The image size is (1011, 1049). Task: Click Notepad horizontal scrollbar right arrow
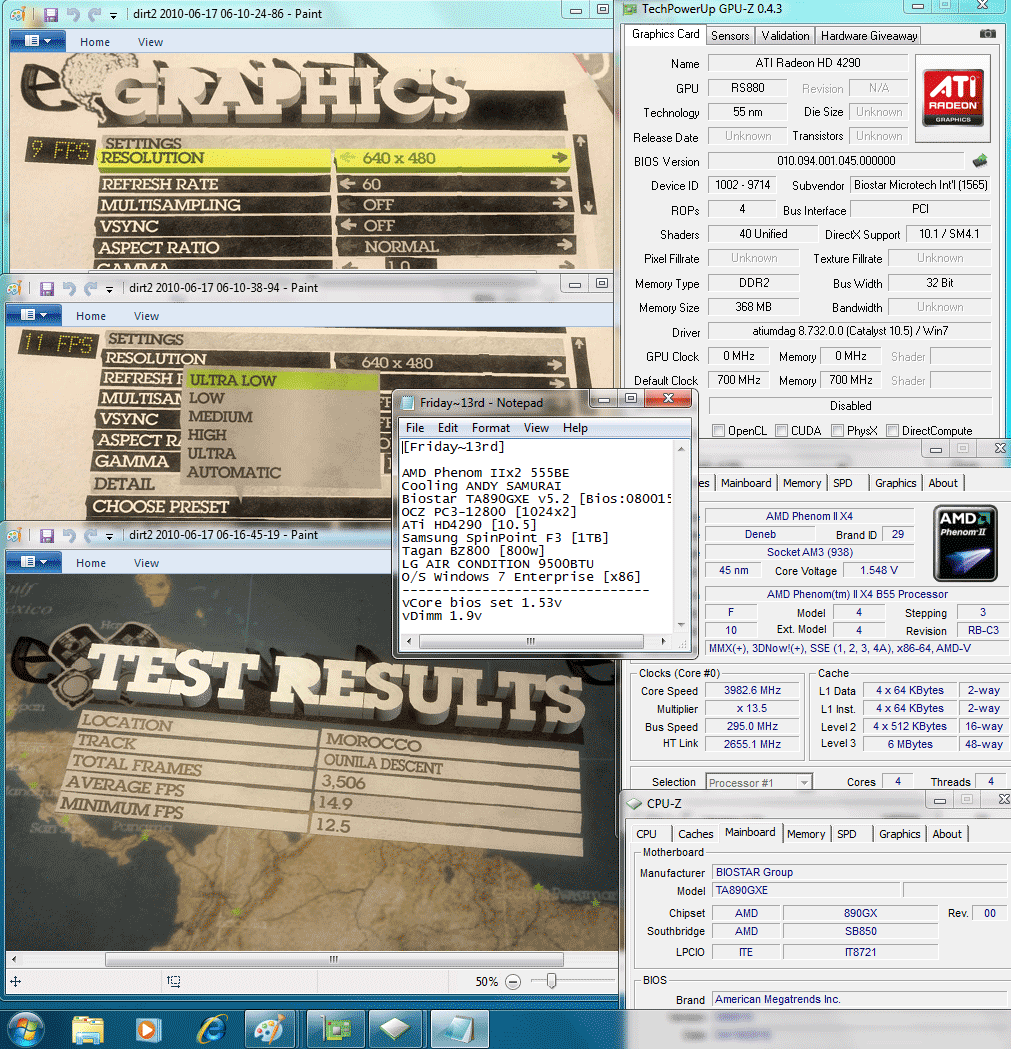[x=663, y=641]
